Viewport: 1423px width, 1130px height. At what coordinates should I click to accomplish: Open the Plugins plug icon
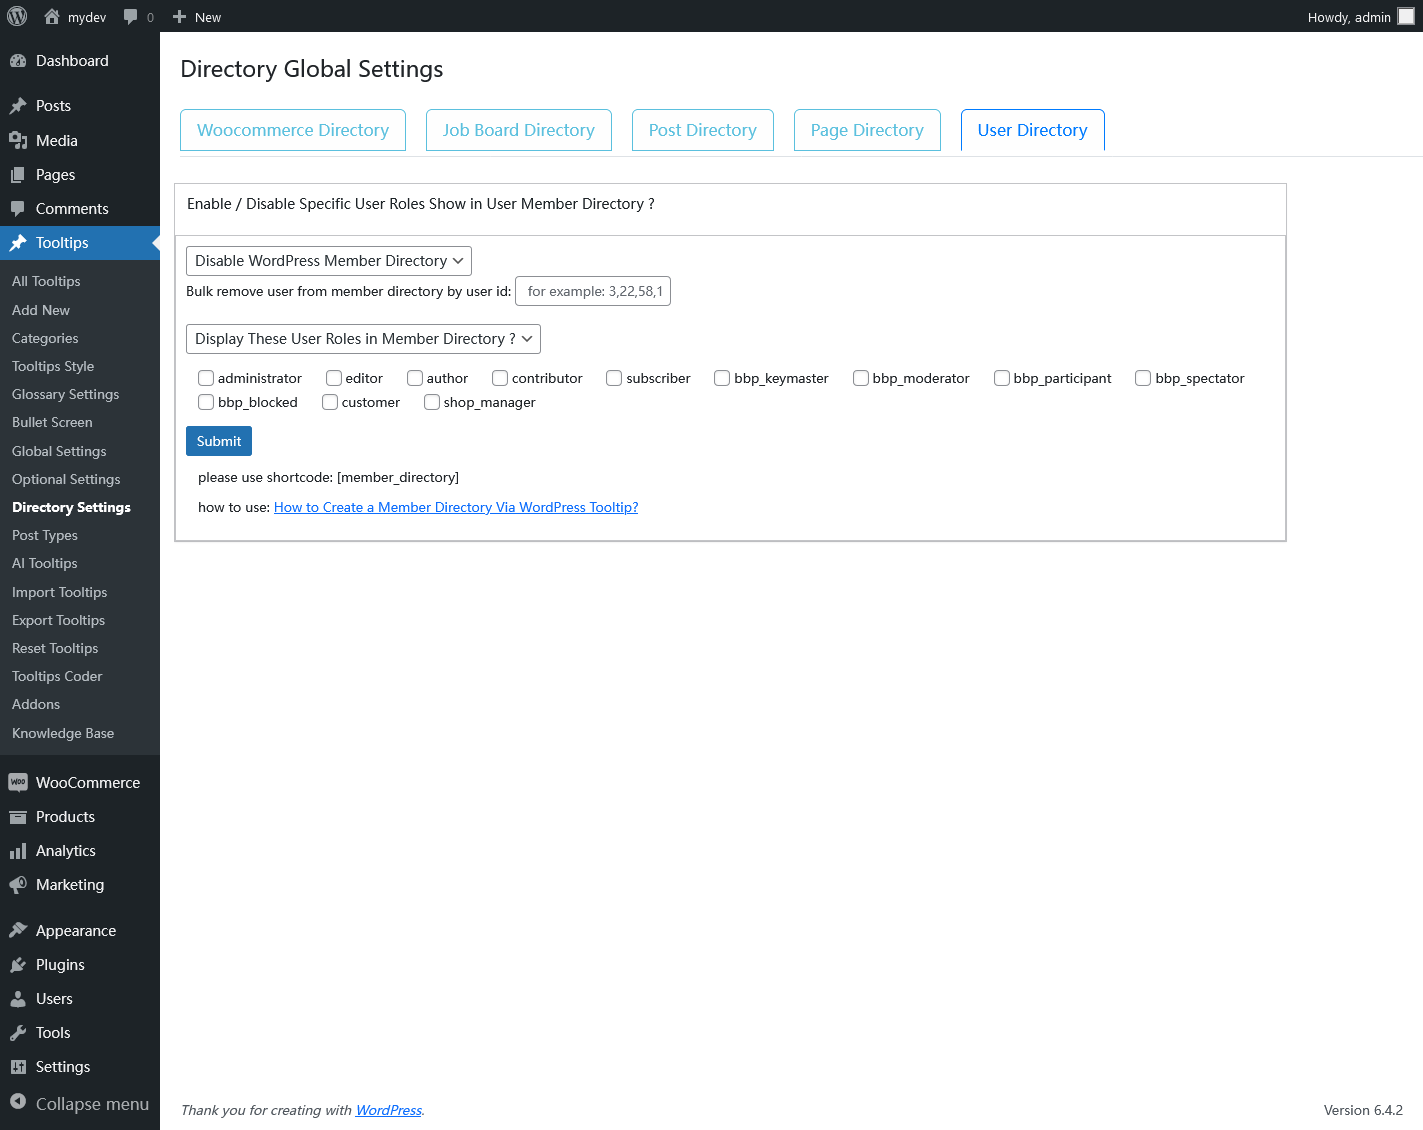(x=19, y=964)
